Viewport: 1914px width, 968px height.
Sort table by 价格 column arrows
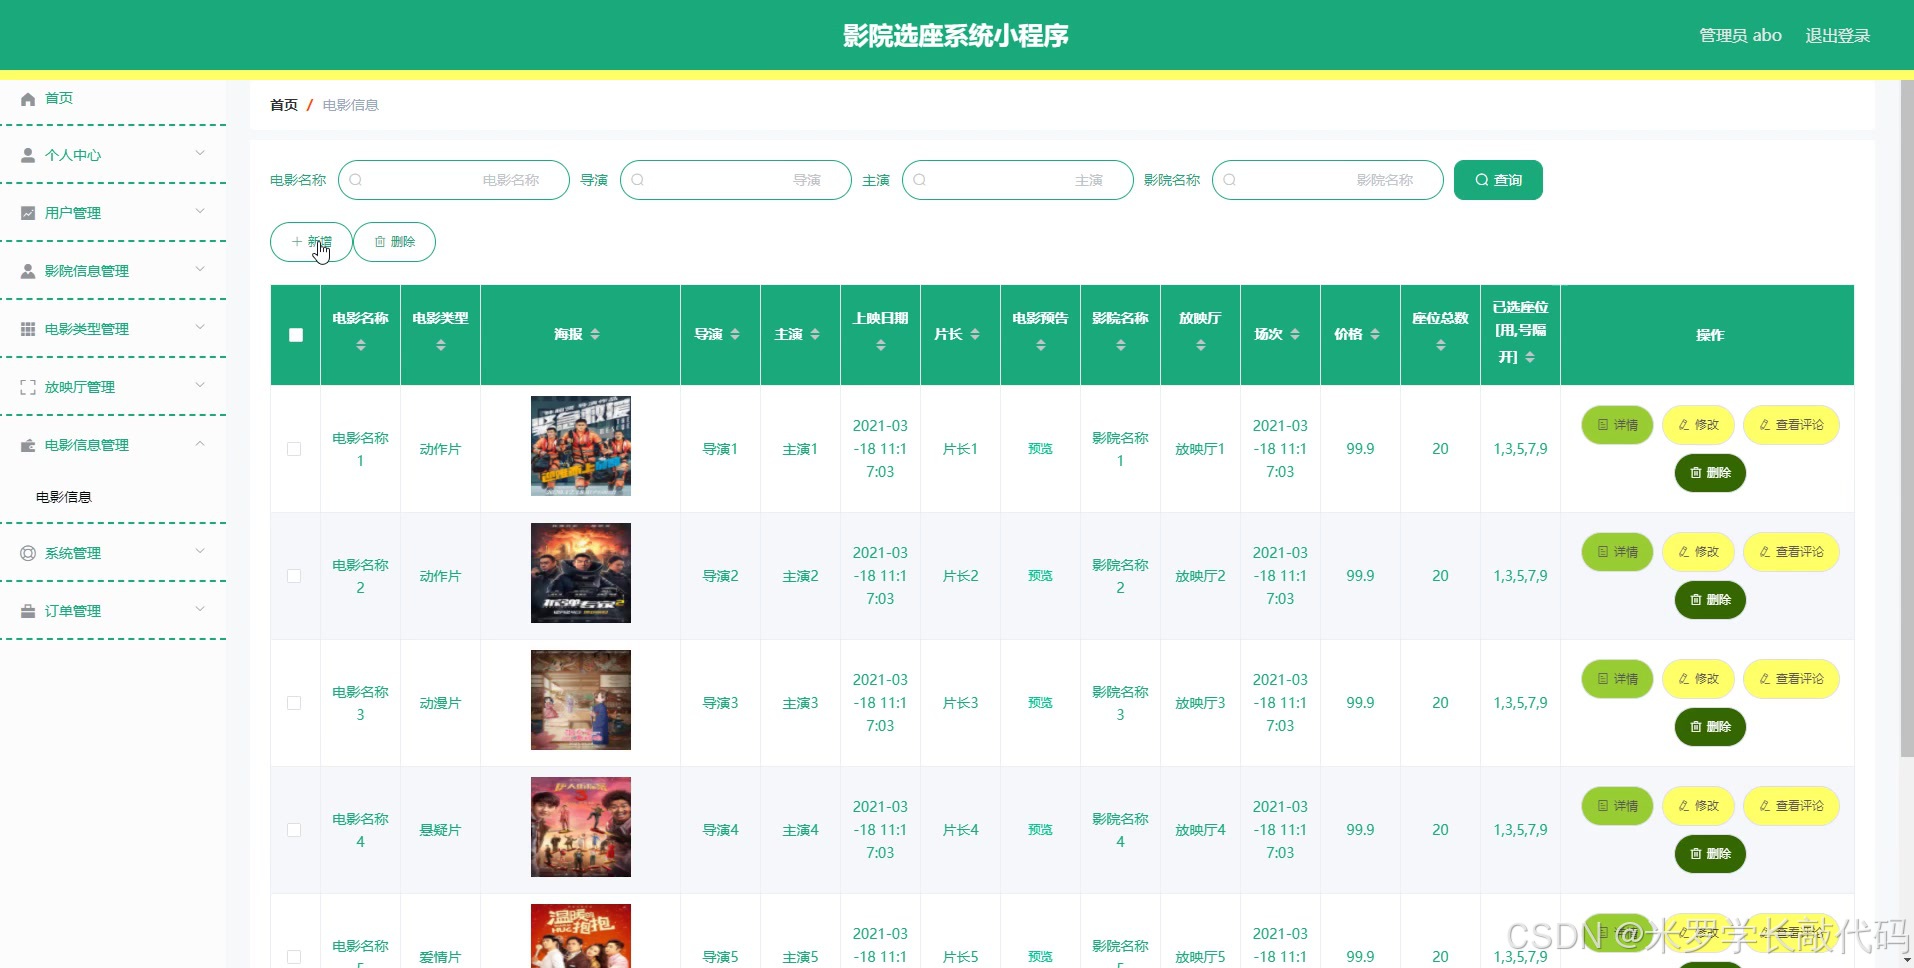(x=1375, y=334)
